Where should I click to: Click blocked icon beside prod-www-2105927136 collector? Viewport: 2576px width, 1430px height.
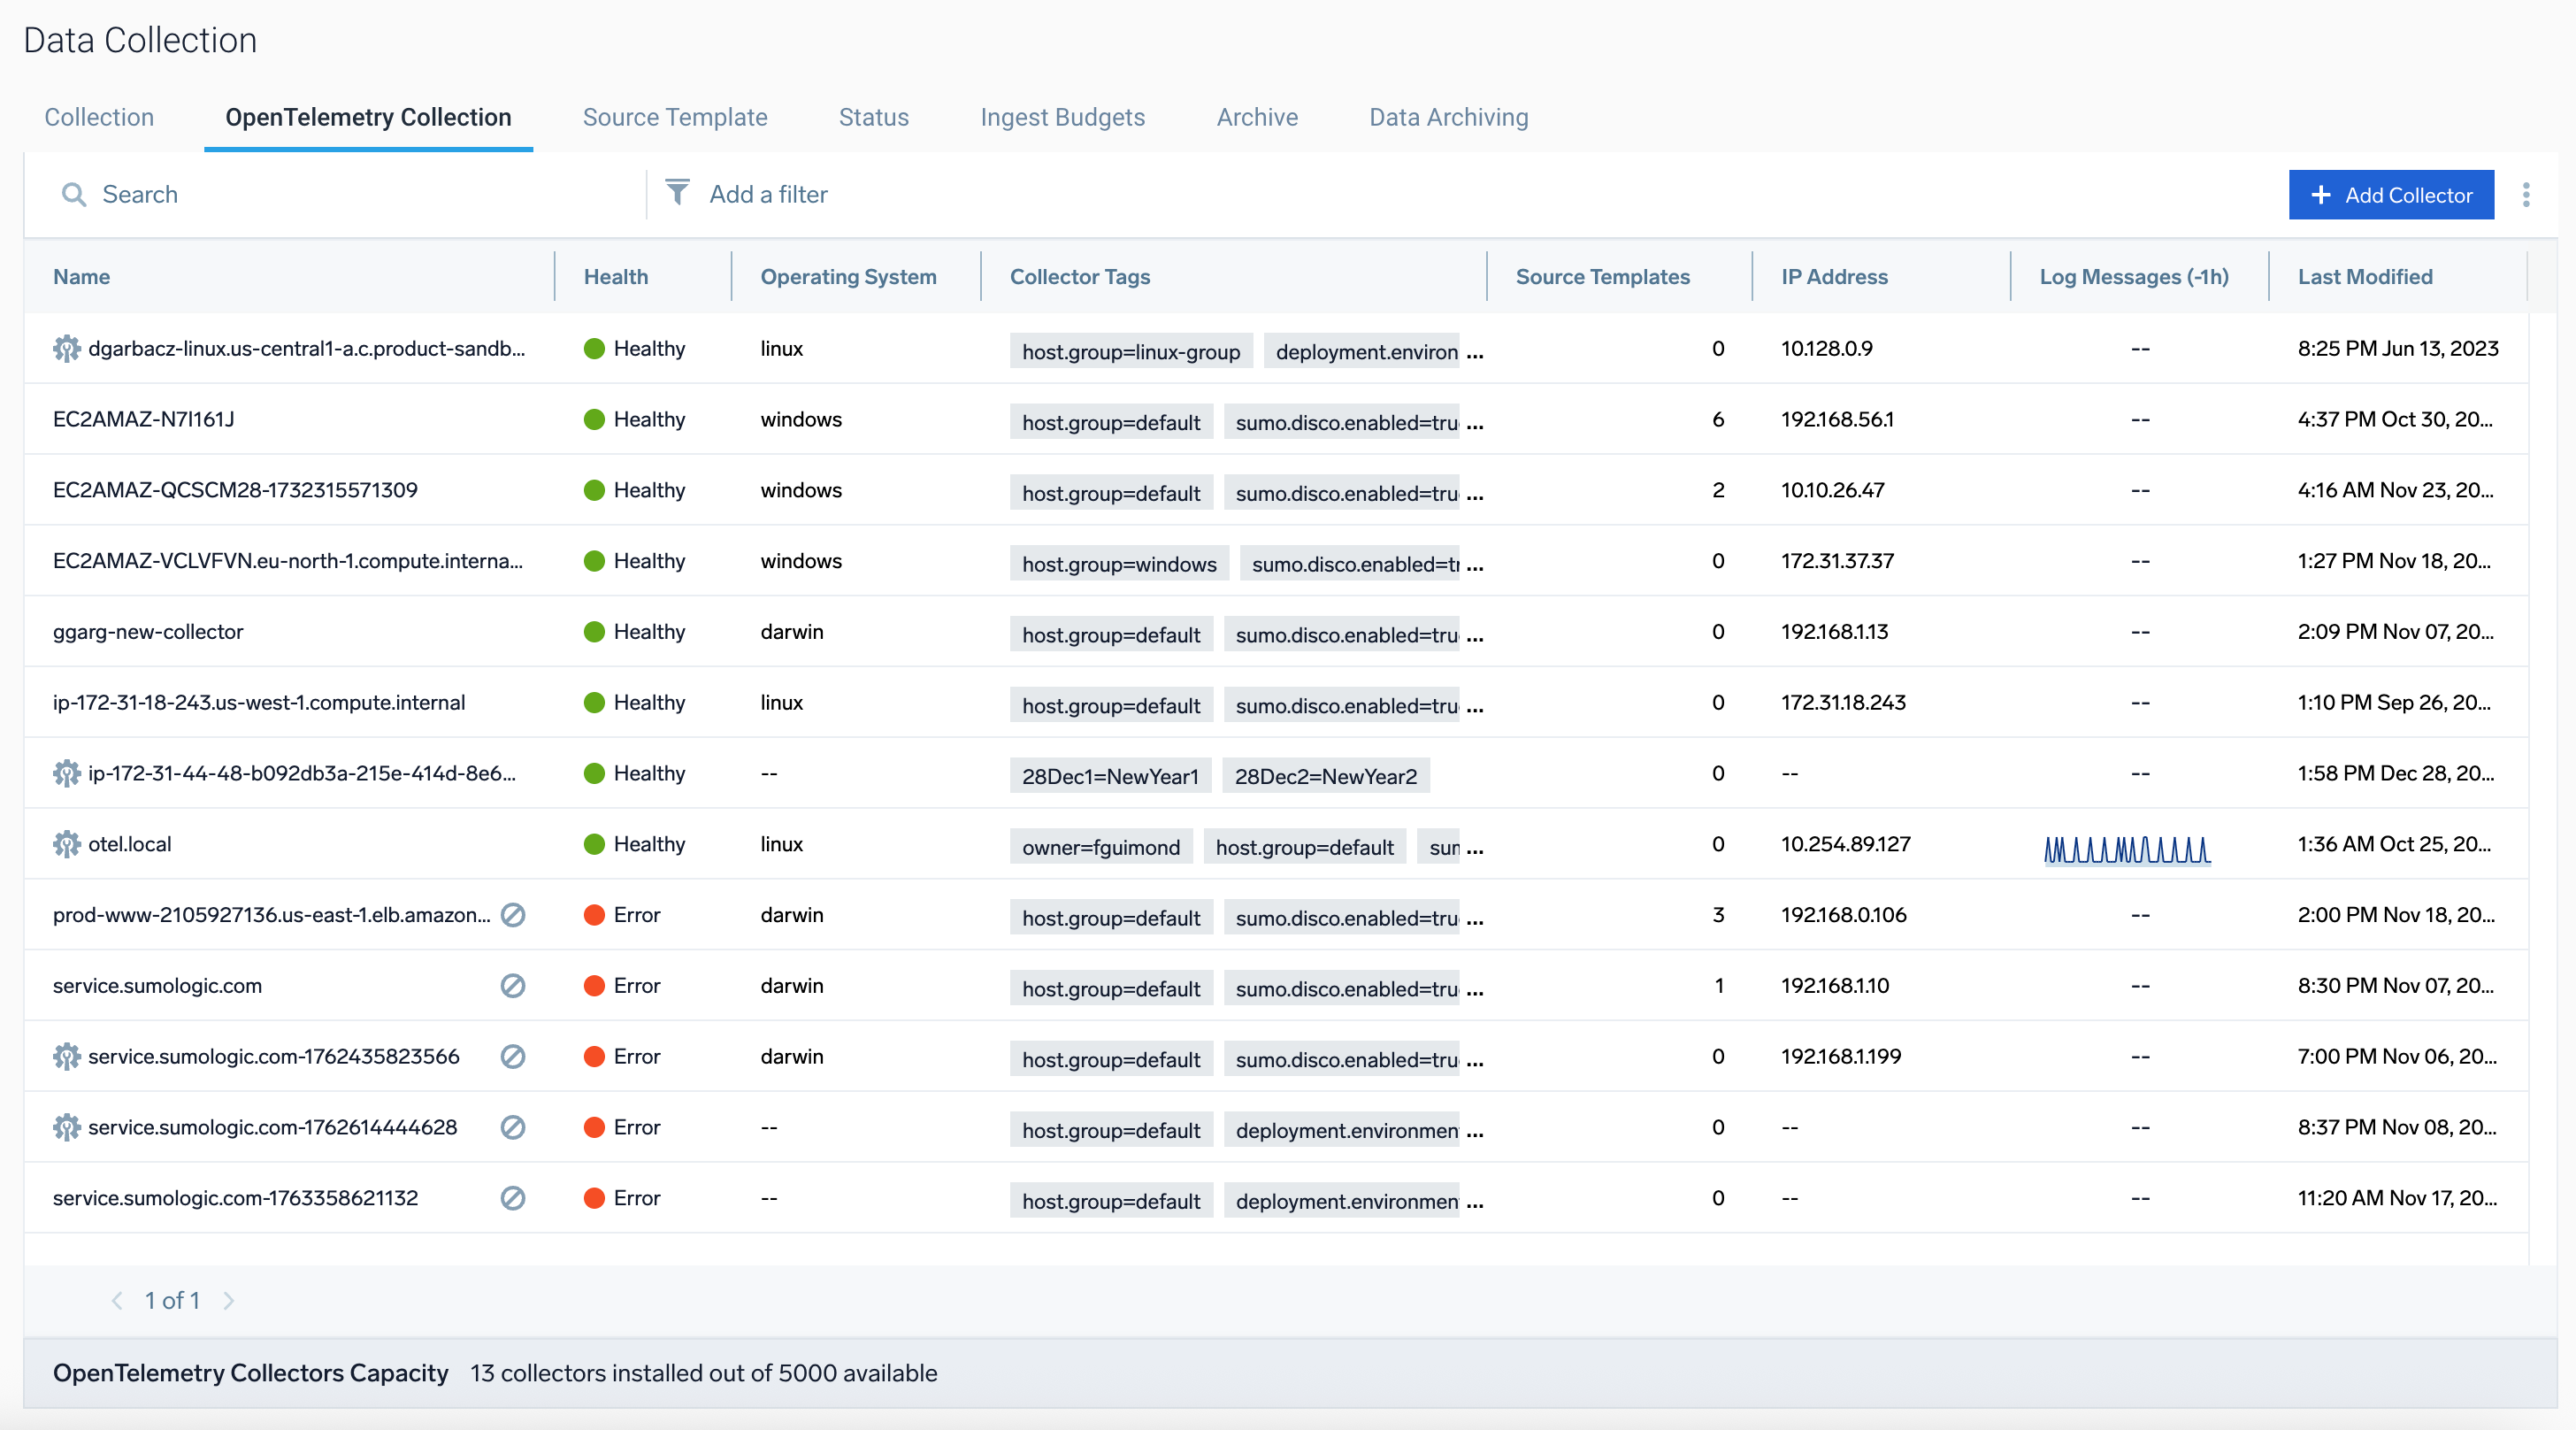[513, 915]
